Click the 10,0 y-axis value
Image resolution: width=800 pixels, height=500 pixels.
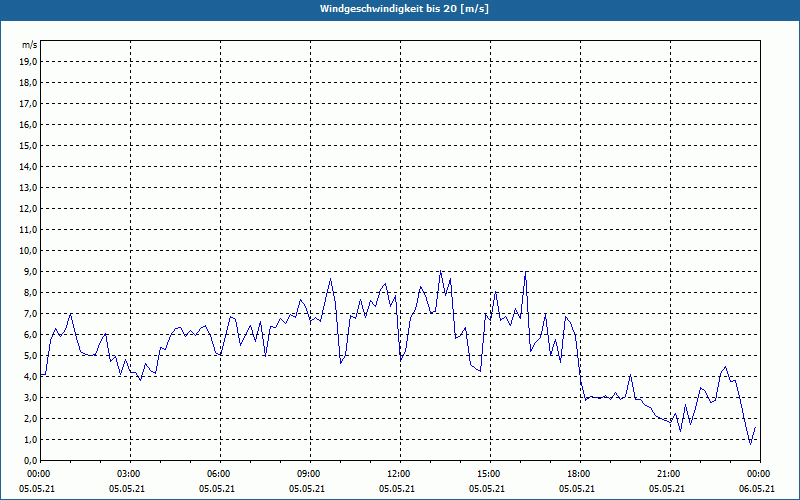28,251
